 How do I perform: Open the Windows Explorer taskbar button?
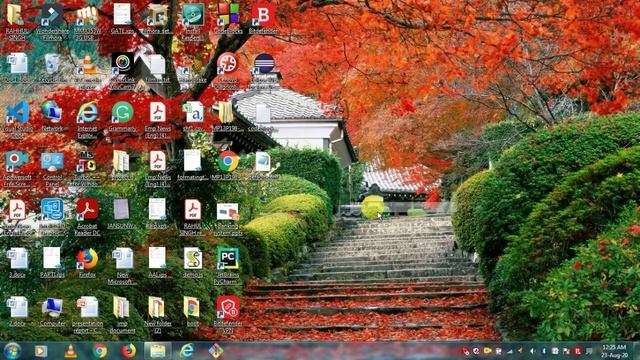[x=158, y=351]
